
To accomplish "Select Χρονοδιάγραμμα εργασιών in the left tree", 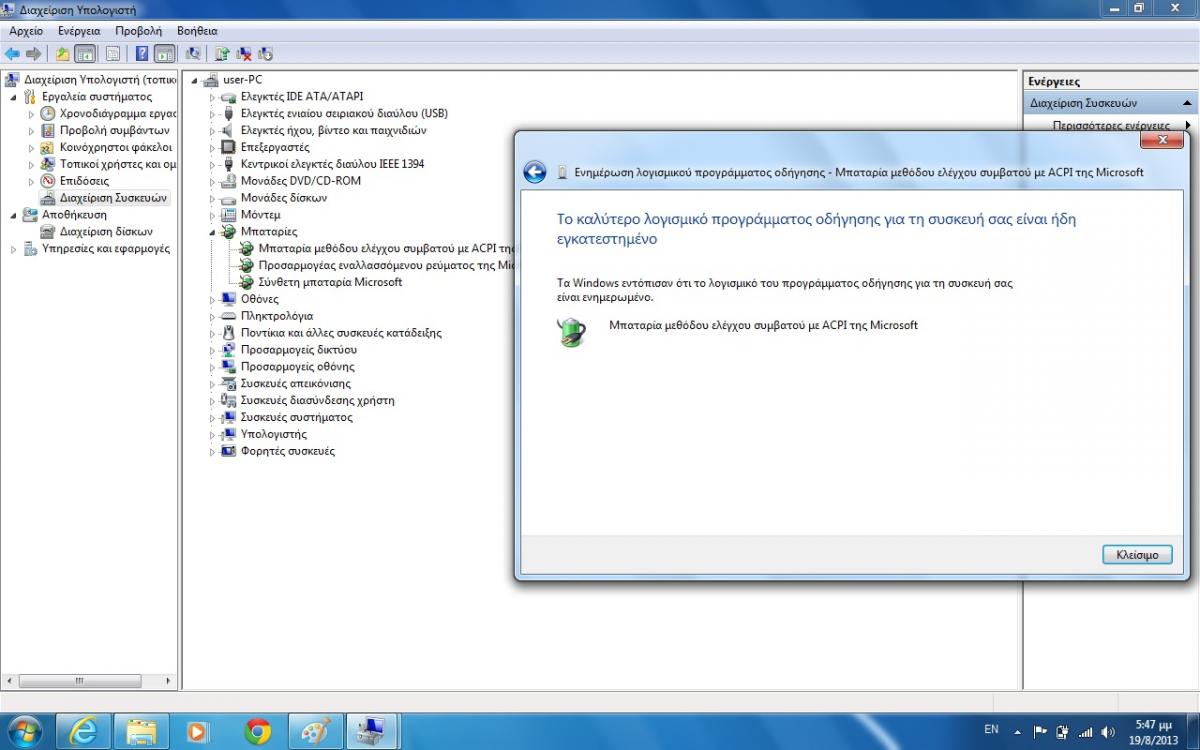I will 117,114.
